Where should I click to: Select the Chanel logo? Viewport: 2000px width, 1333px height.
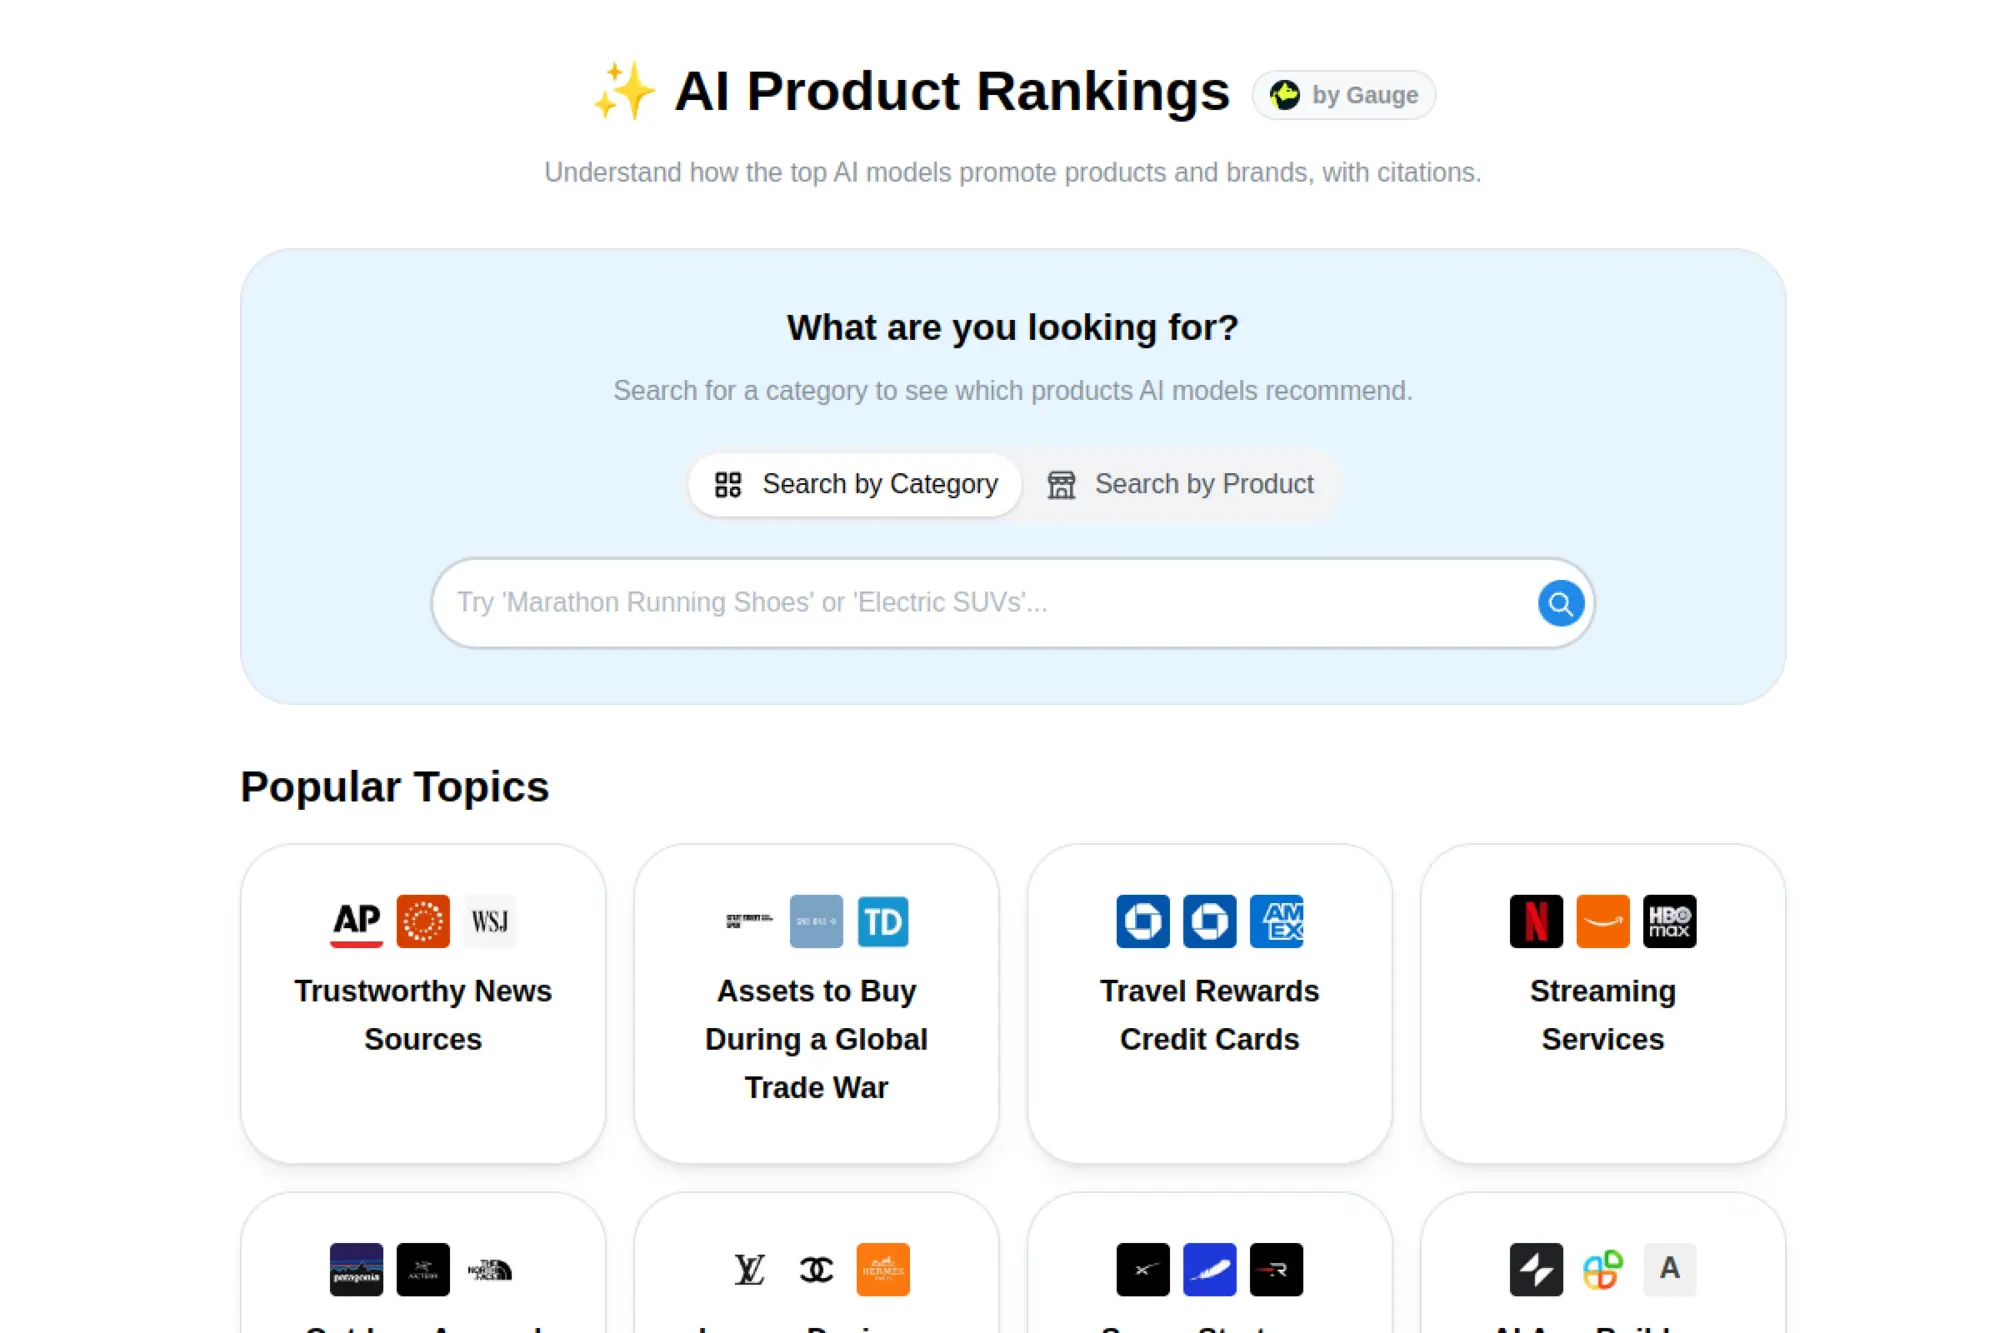(x=816, y=1269)
